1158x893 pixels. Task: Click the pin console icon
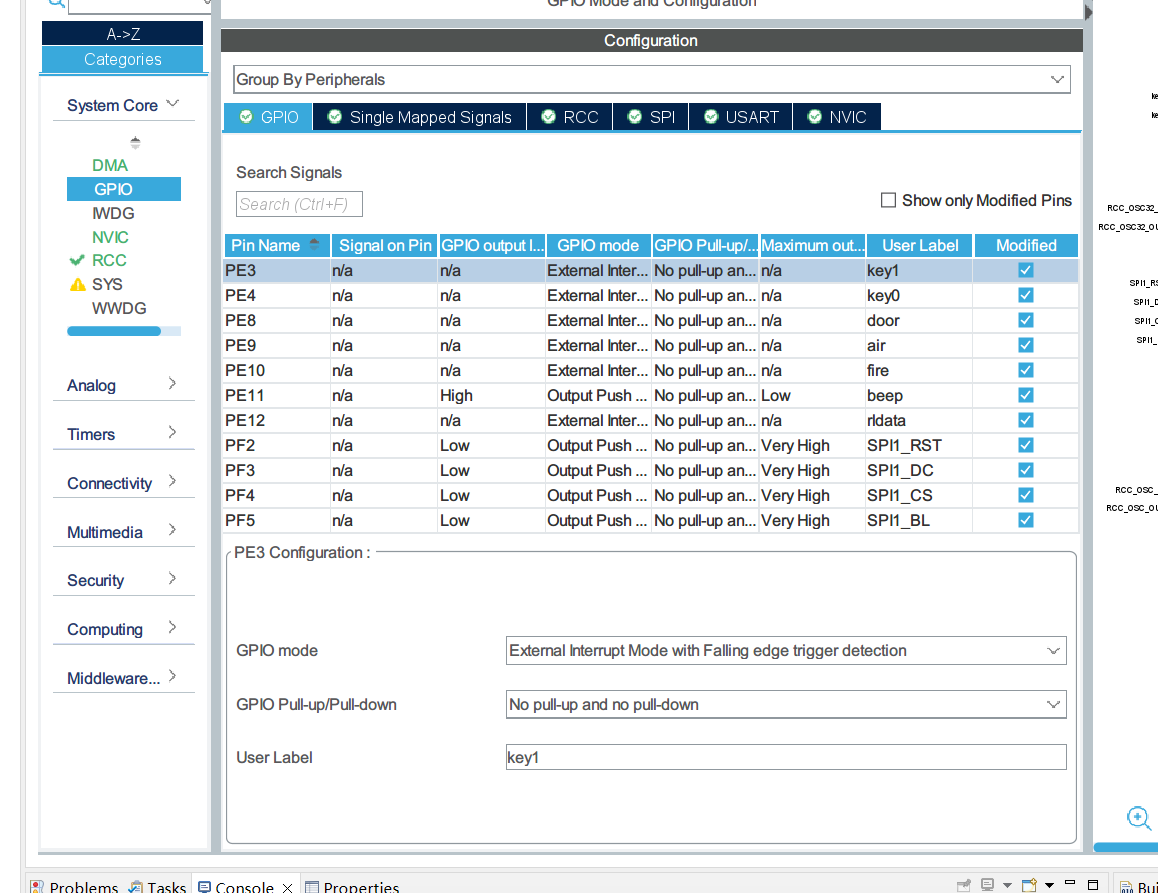coord(963,885)
